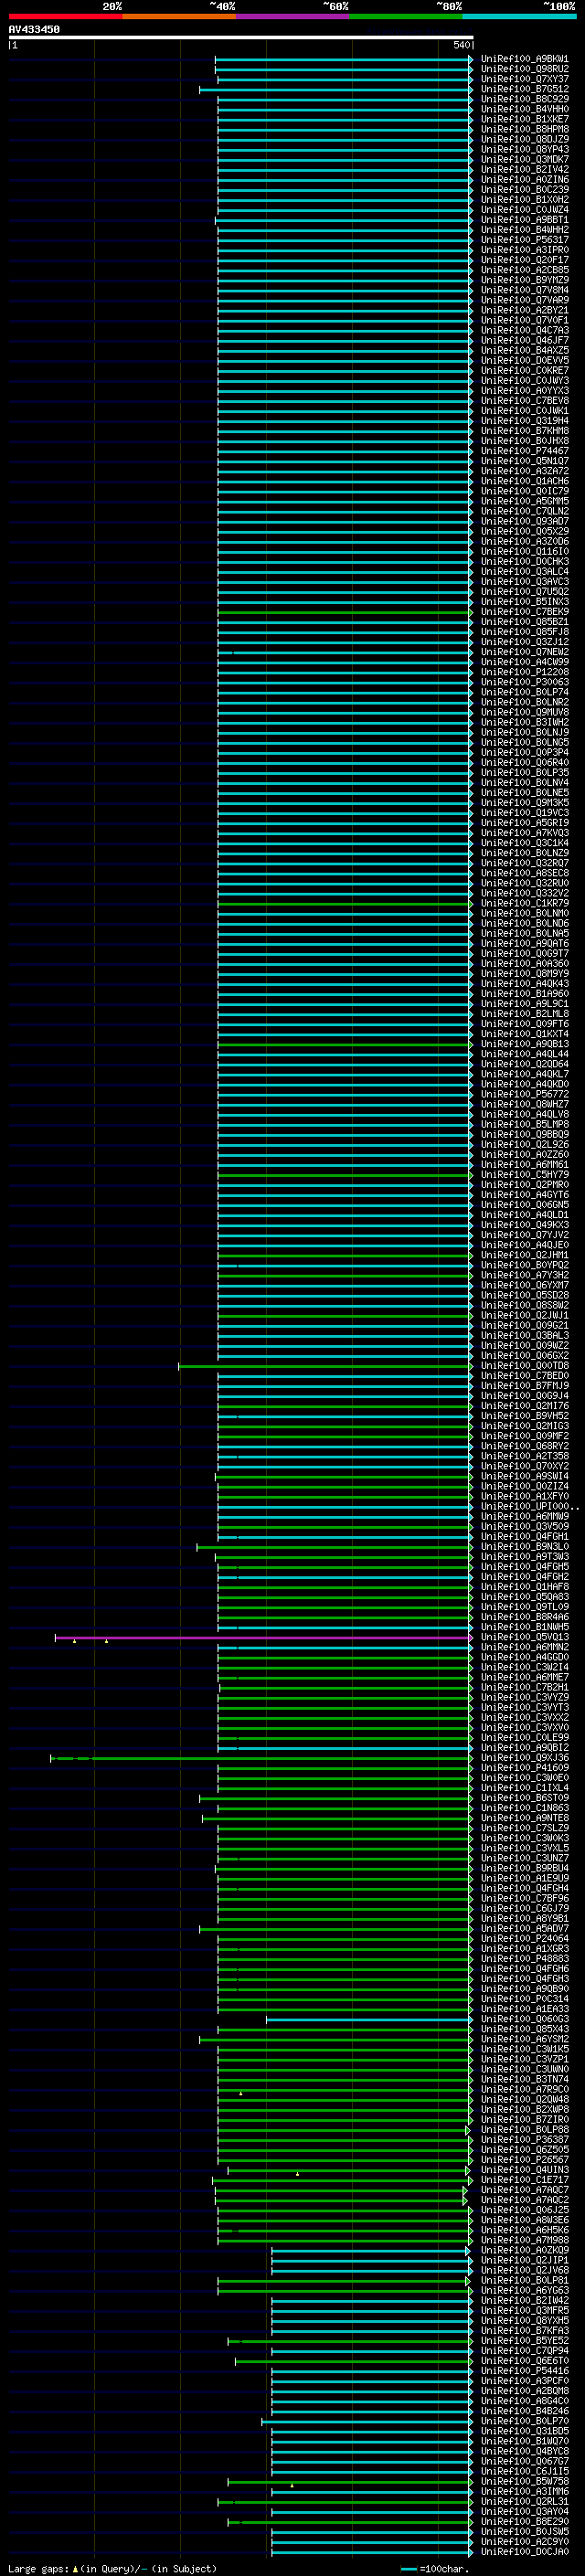585x2576 pixels.
Task: Click the '540' query end position label
Action: click(461, 45)
